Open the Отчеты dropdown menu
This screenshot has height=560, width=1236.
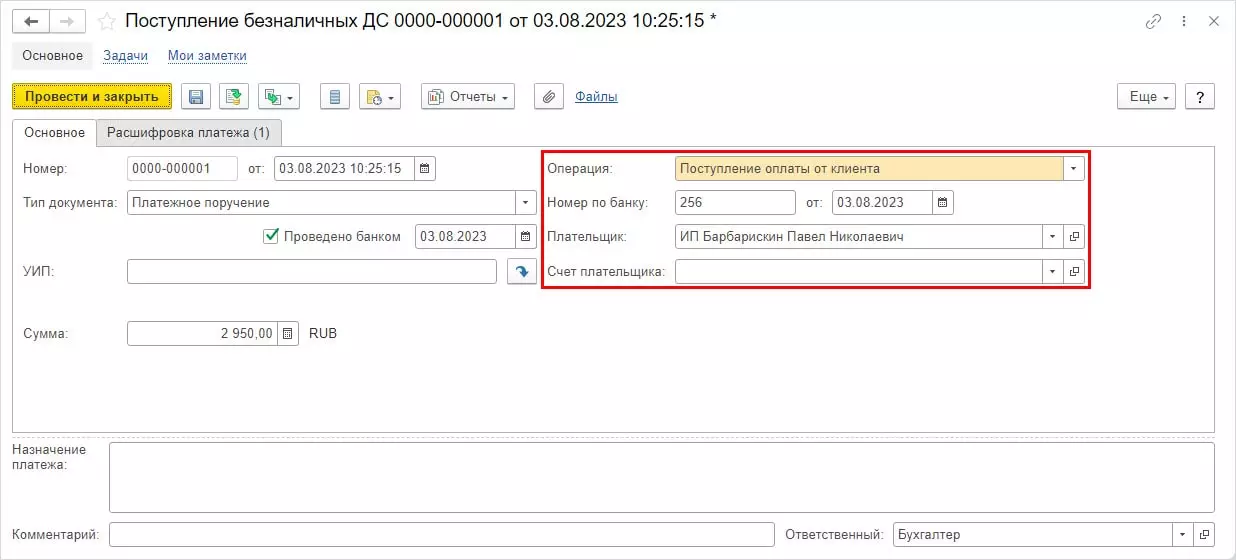[468, 97]
